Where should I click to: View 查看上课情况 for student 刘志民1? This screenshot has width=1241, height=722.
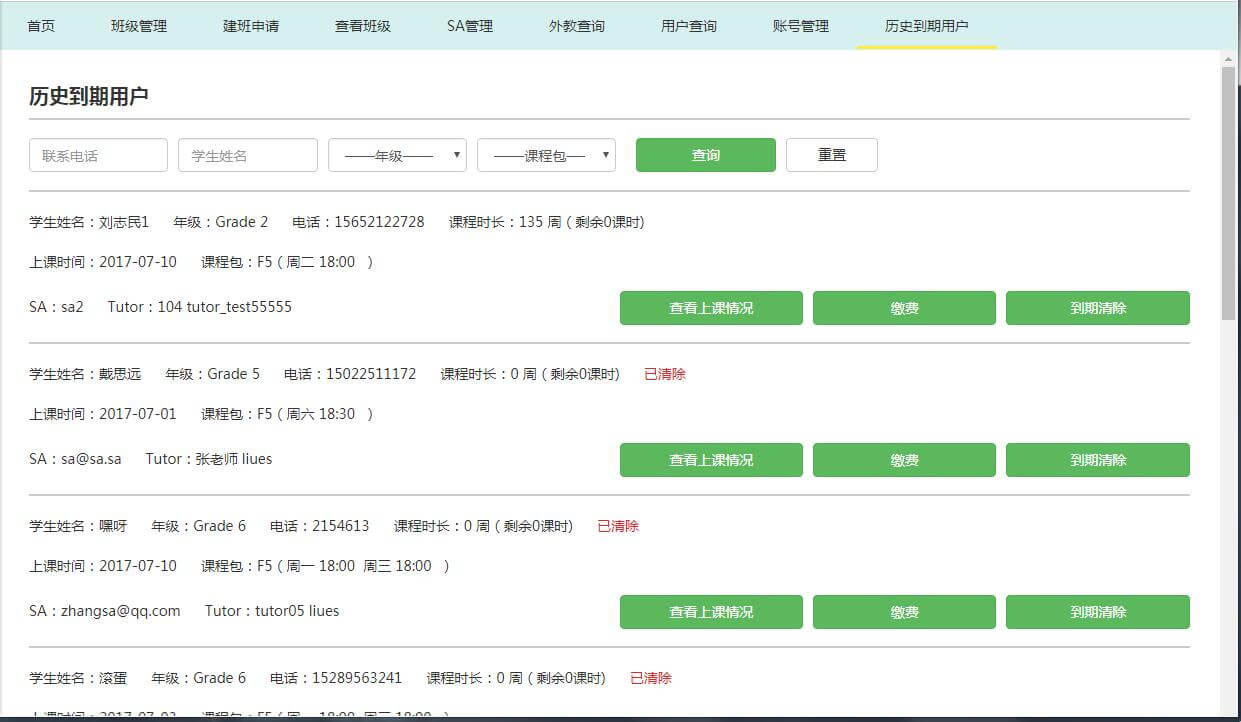click(x=711, y=308)
